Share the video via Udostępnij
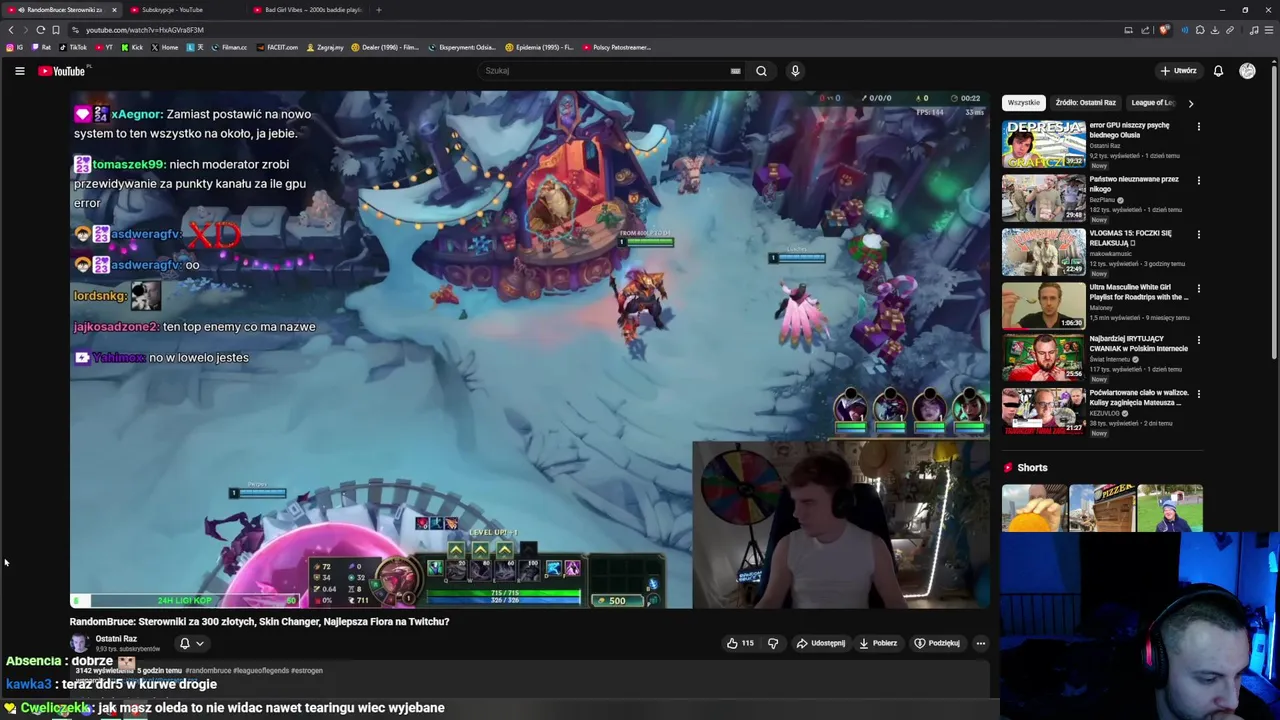 [x=821, y=643]
